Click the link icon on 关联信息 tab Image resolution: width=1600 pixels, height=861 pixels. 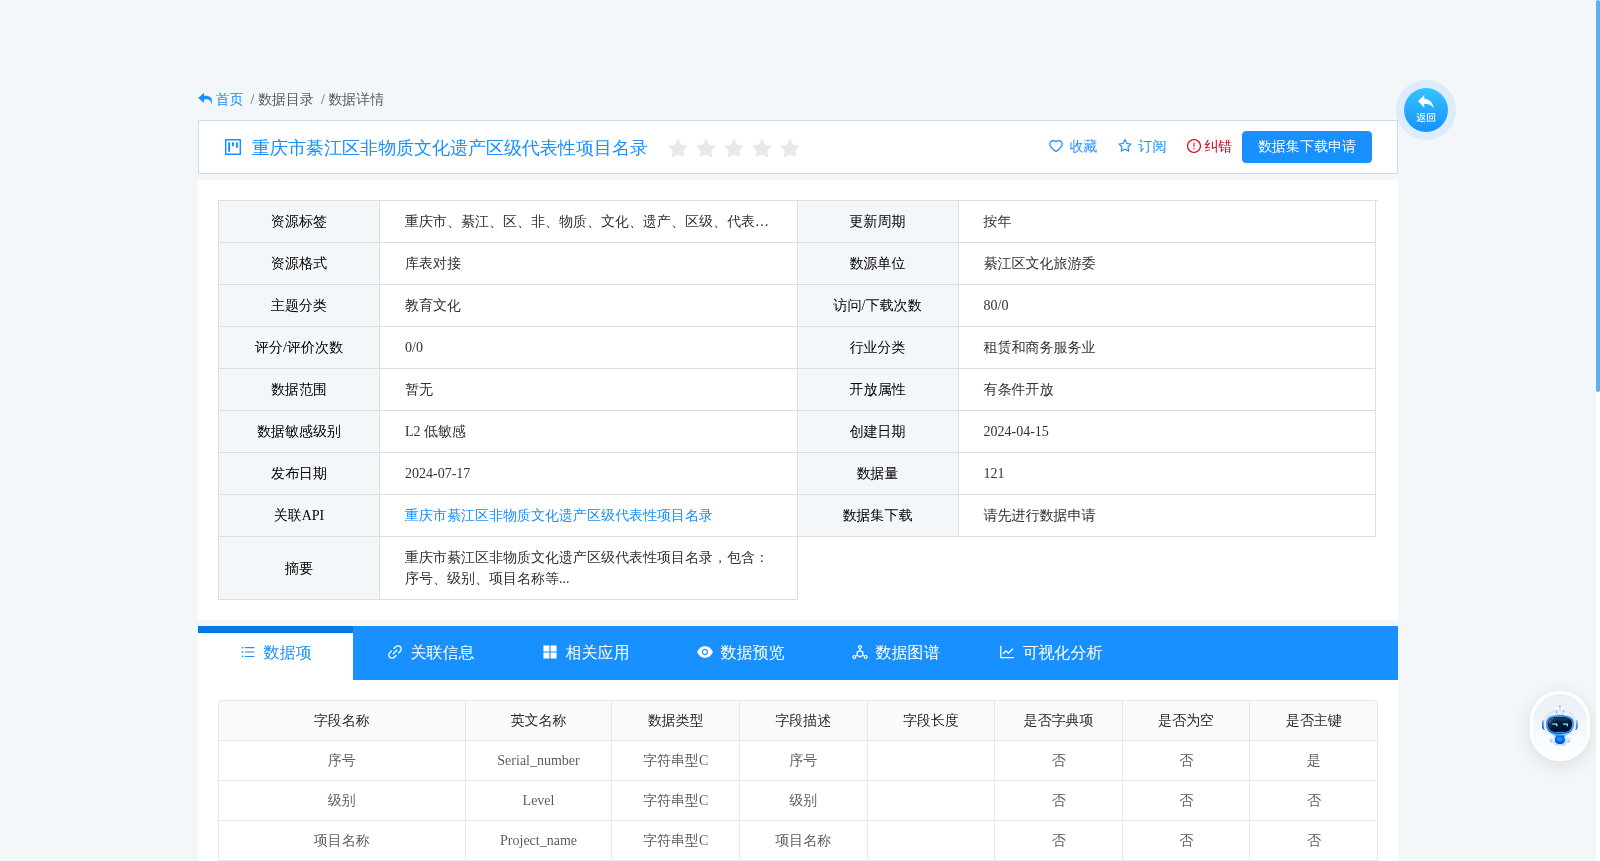tap(395, 652)
